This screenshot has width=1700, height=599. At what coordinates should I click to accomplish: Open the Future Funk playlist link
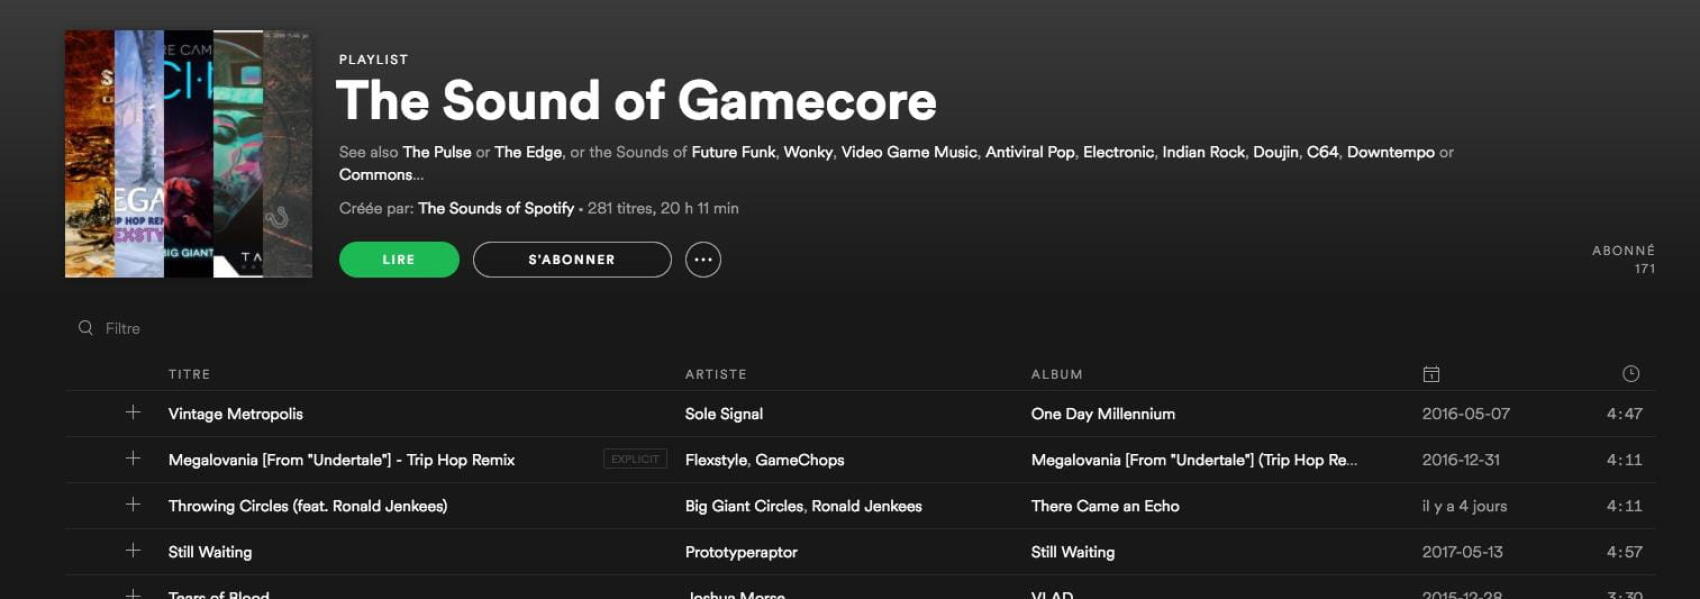point(733,152)
